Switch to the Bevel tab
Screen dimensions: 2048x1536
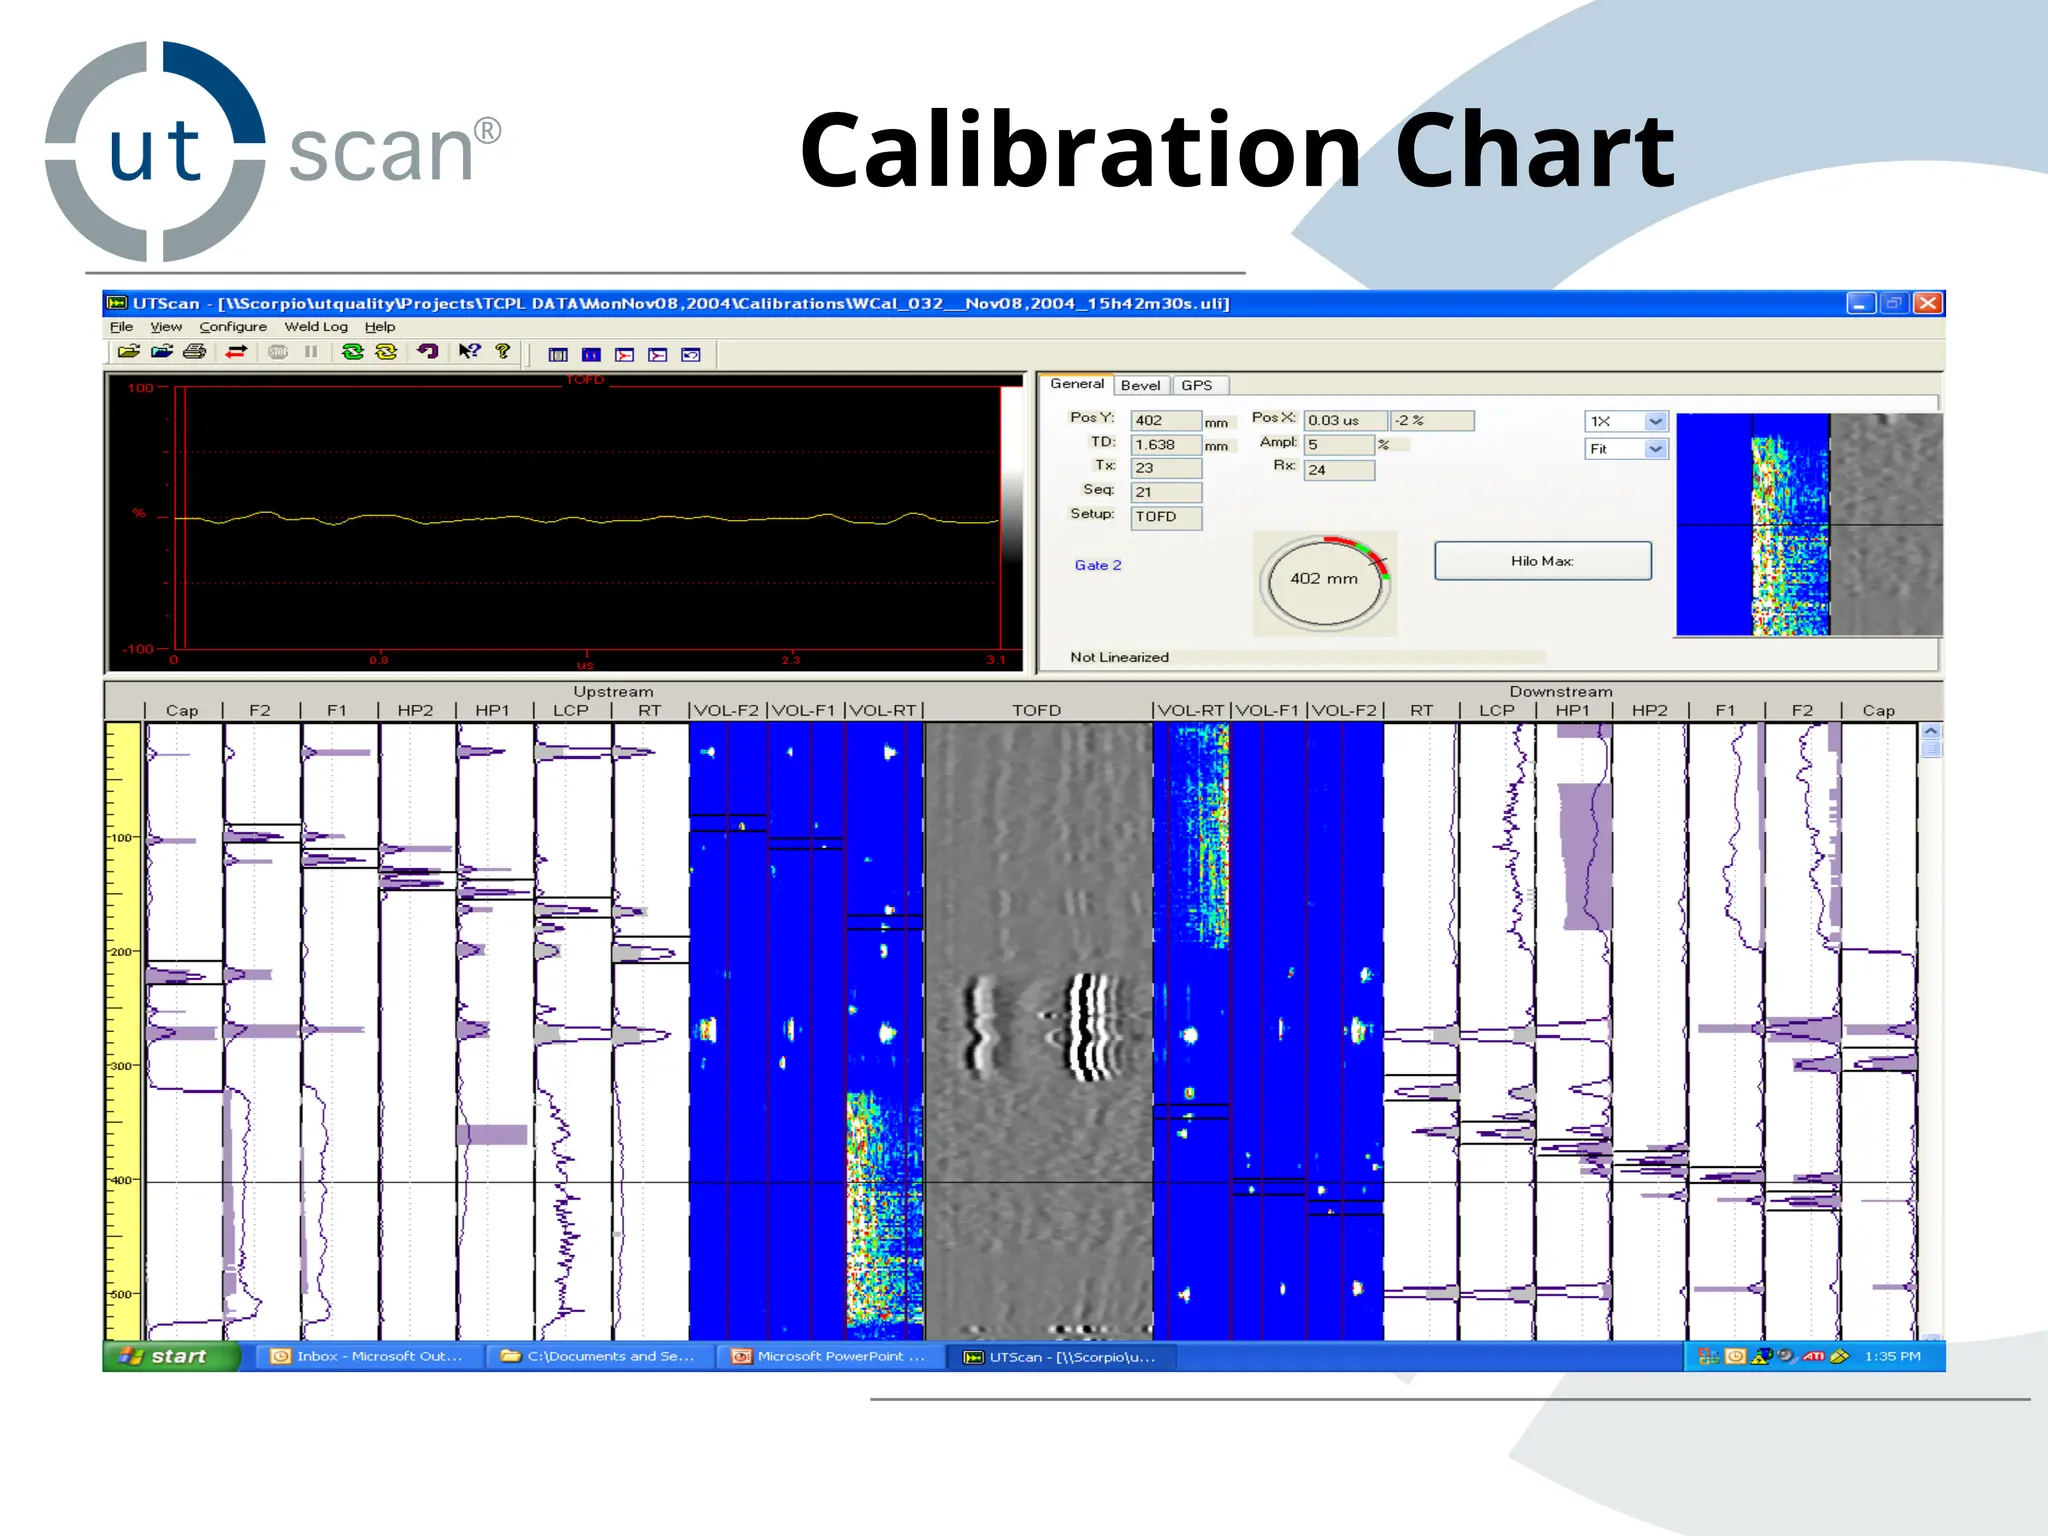click(1140, 385)
